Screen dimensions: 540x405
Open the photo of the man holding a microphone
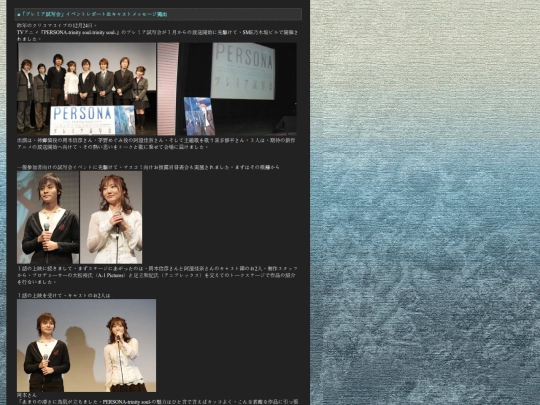48,218
